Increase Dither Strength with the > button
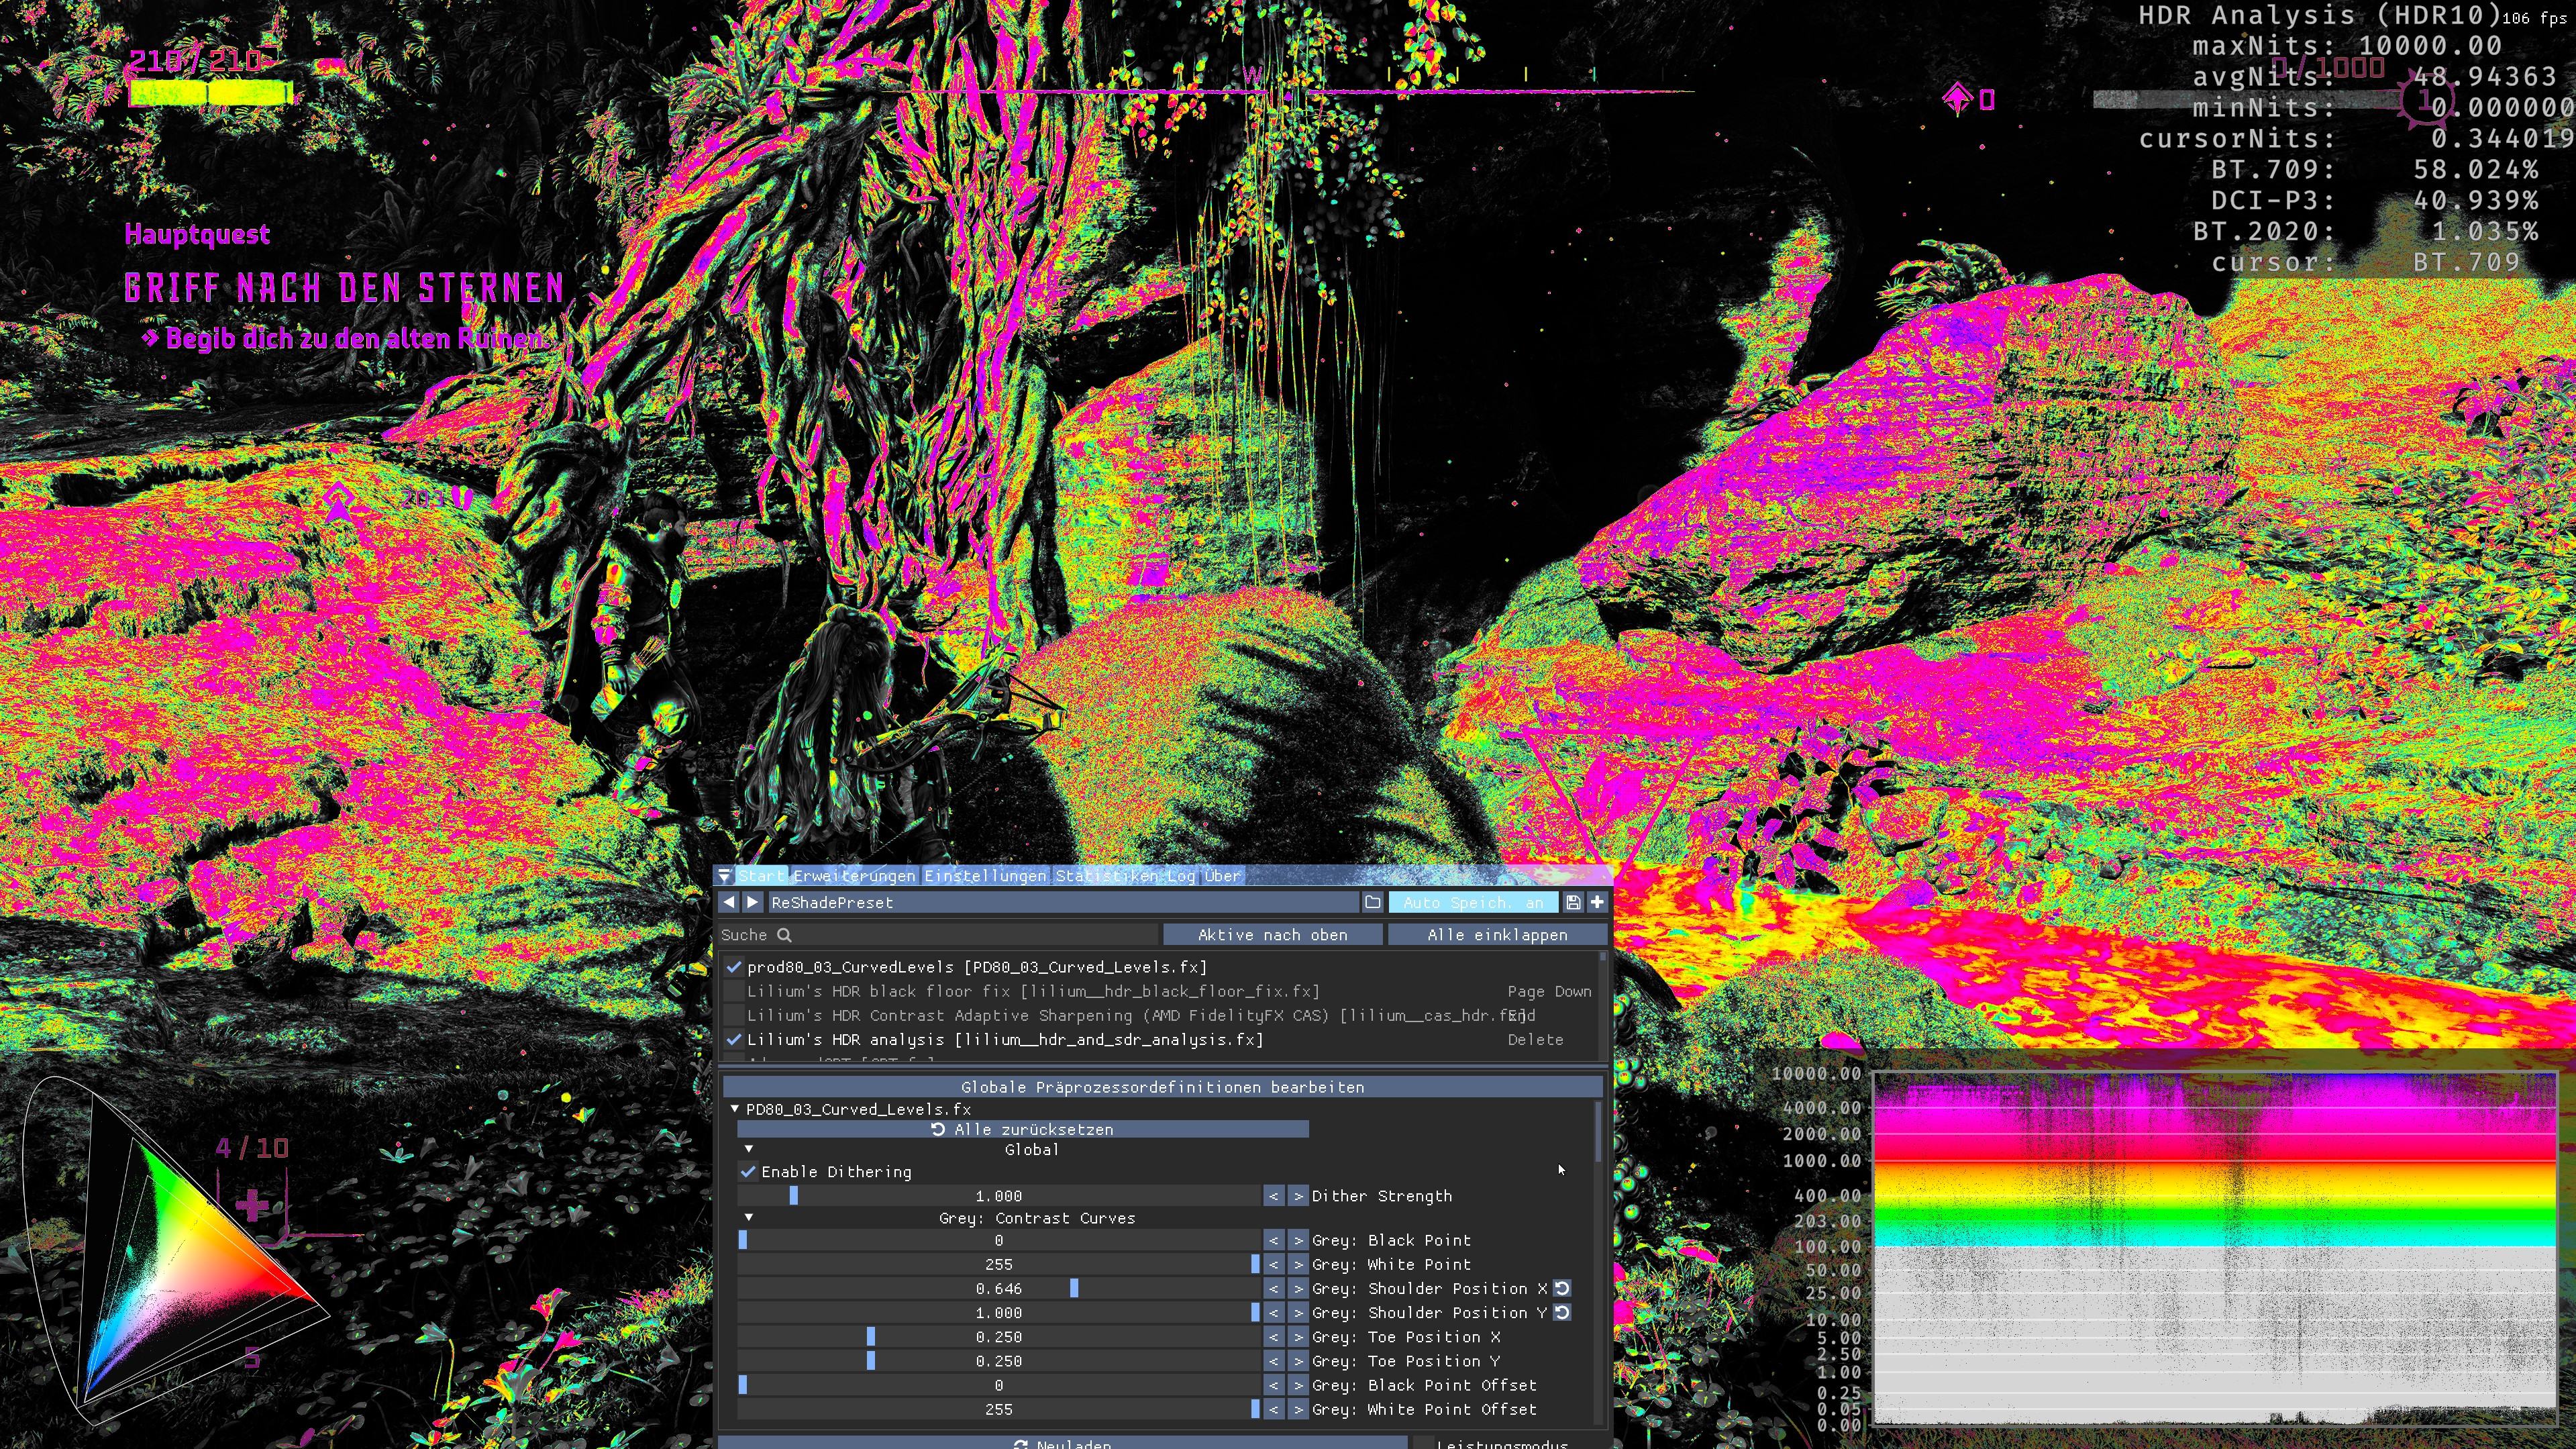 pos(1297,1196)
